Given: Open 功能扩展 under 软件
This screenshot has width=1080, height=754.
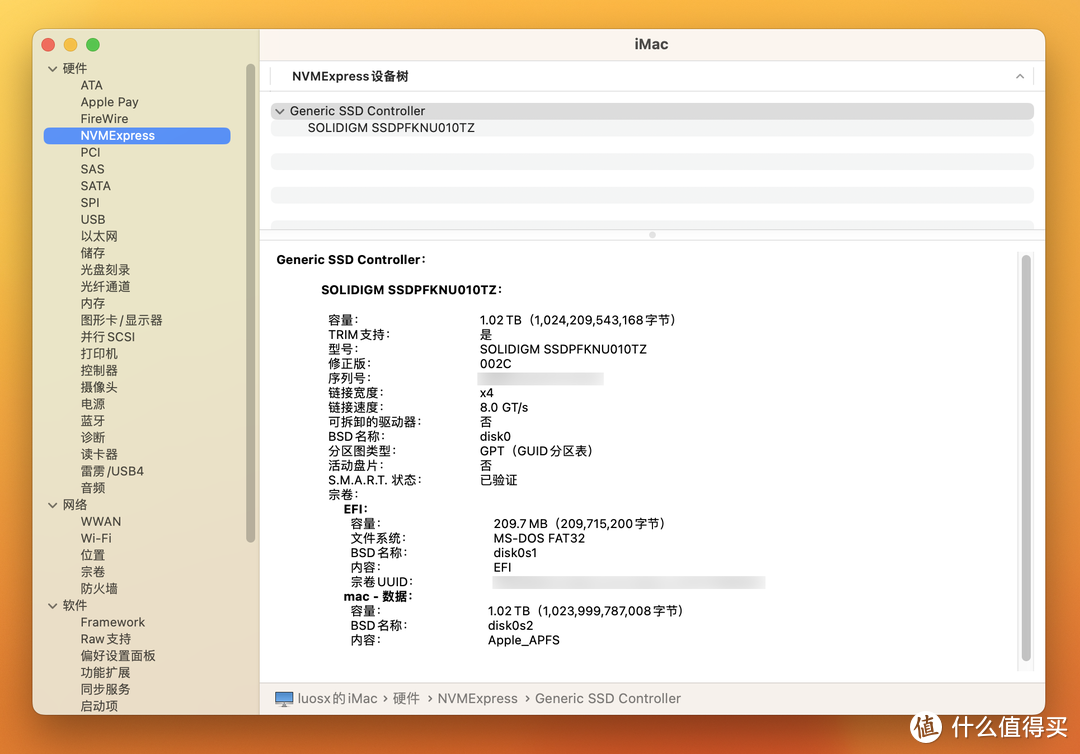Looking at the screenshot, I should coord(105,673).
